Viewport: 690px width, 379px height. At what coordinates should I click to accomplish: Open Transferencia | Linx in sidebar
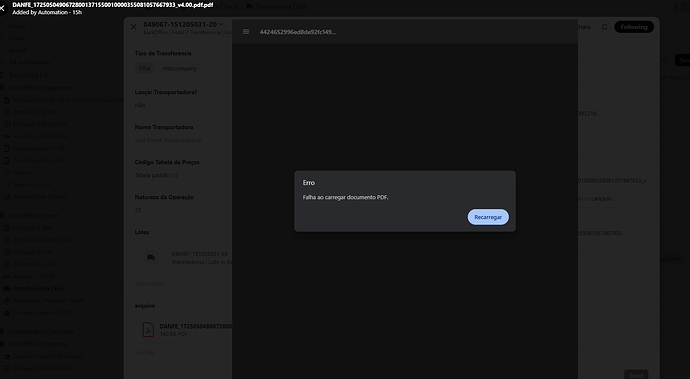click(39, 288)
